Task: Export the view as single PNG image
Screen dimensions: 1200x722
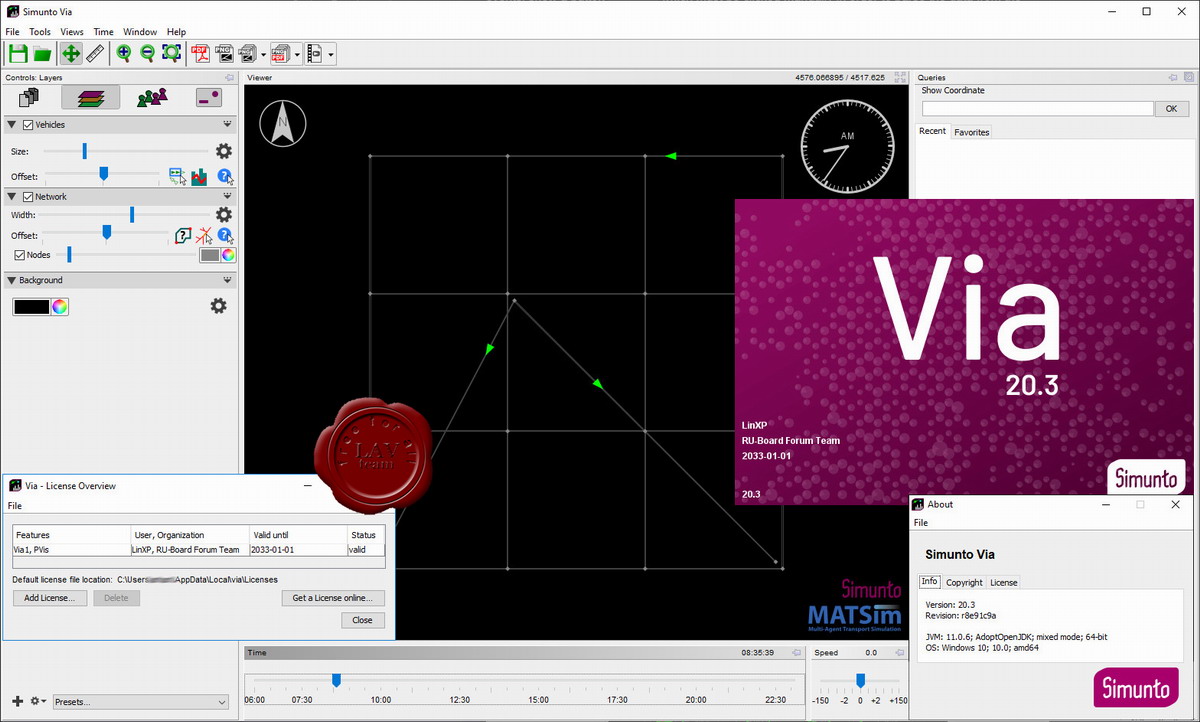Action: [x=224, y=54]
